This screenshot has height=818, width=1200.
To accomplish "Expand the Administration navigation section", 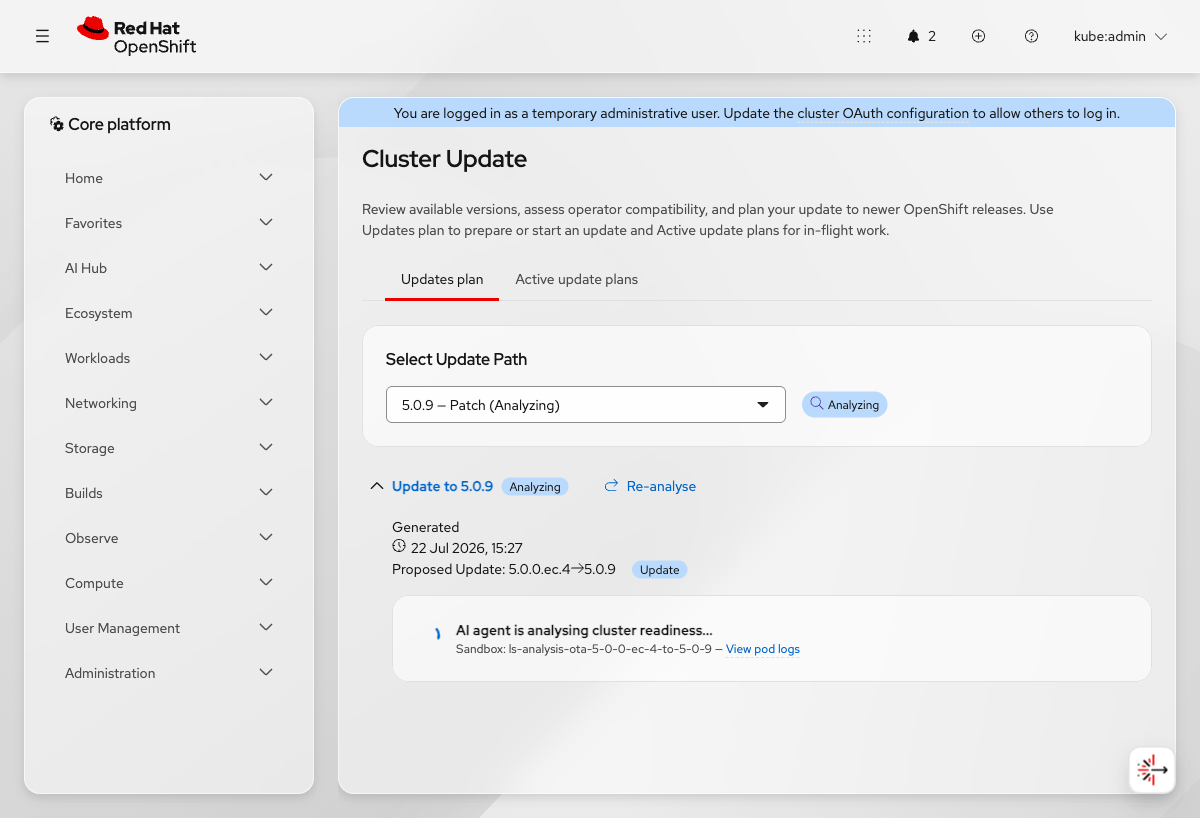I will (169, 673).
